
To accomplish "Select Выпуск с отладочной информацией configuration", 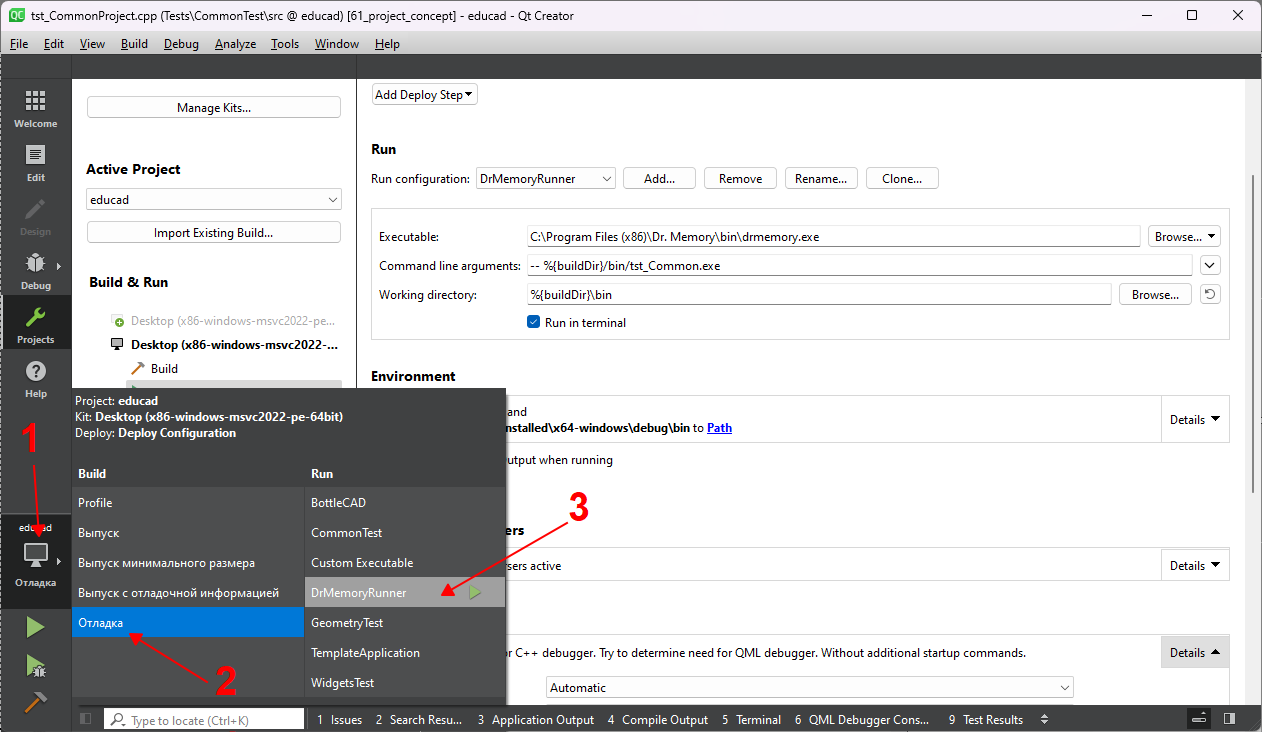I will pyautogui.click(x=188, y=593).
